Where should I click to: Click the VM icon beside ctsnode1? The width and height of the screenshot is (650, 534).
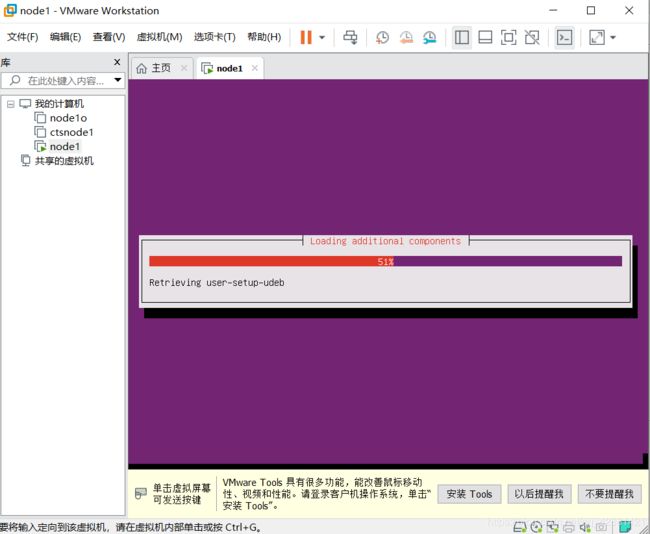[x=40, y=132]
